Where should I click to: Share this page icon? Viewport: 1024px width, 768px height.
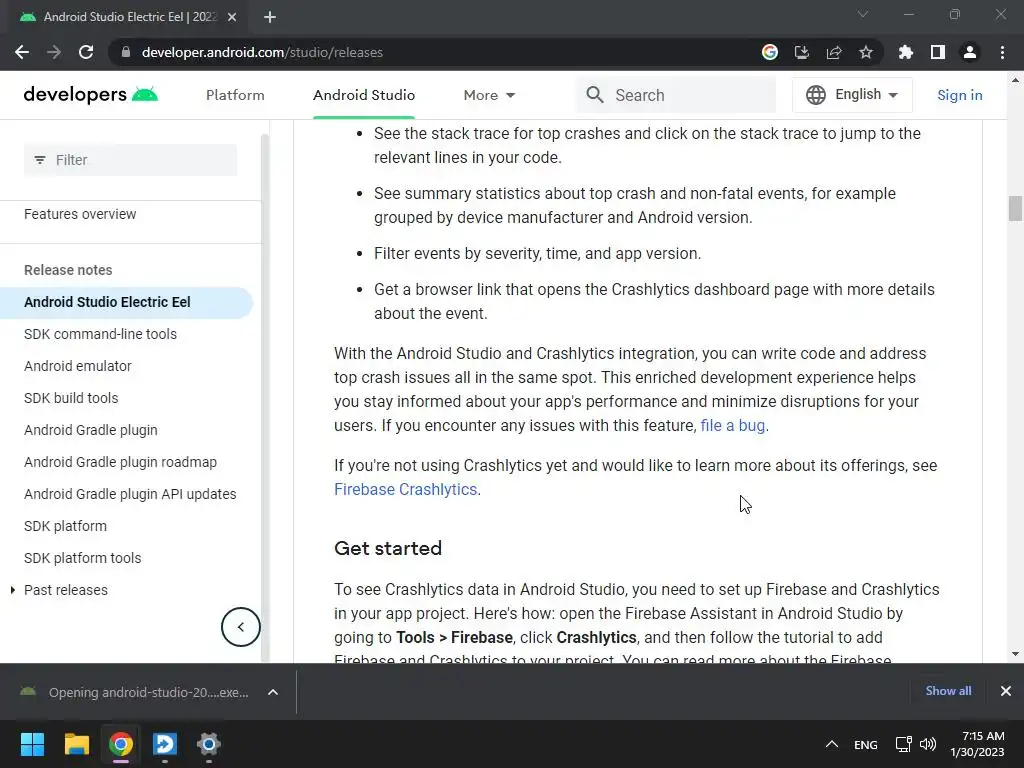click(x=833, y=52)
